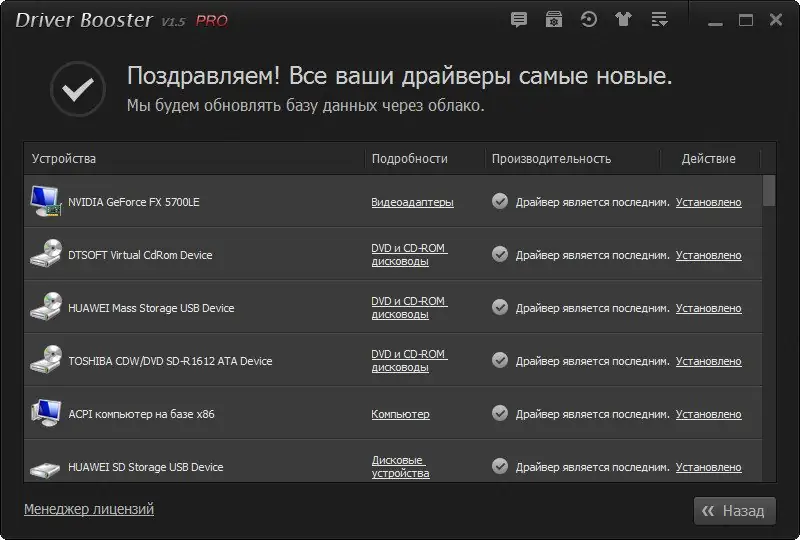Viewport: 800px width, 540px height.
Task: Click Установлено for HUAWEI Mass Storage USB
Action: pyautogui.click(x=709, y=308)
